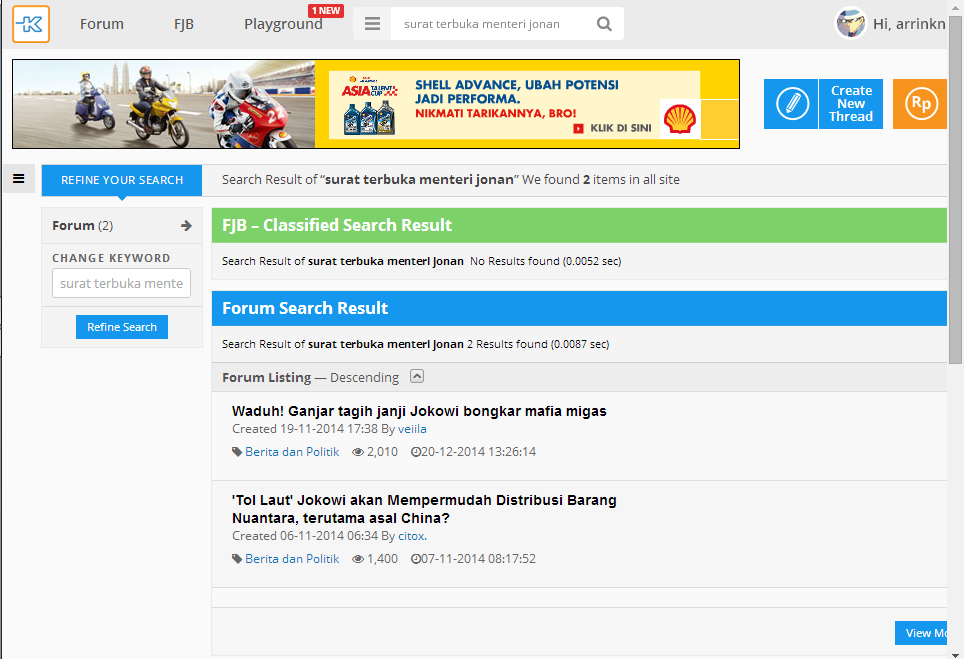Image resolution: width=972 pixels, height=659 pixels.
Task: Open 'Tol Laut' Jokowi thread title
Action: coord(424,509)
